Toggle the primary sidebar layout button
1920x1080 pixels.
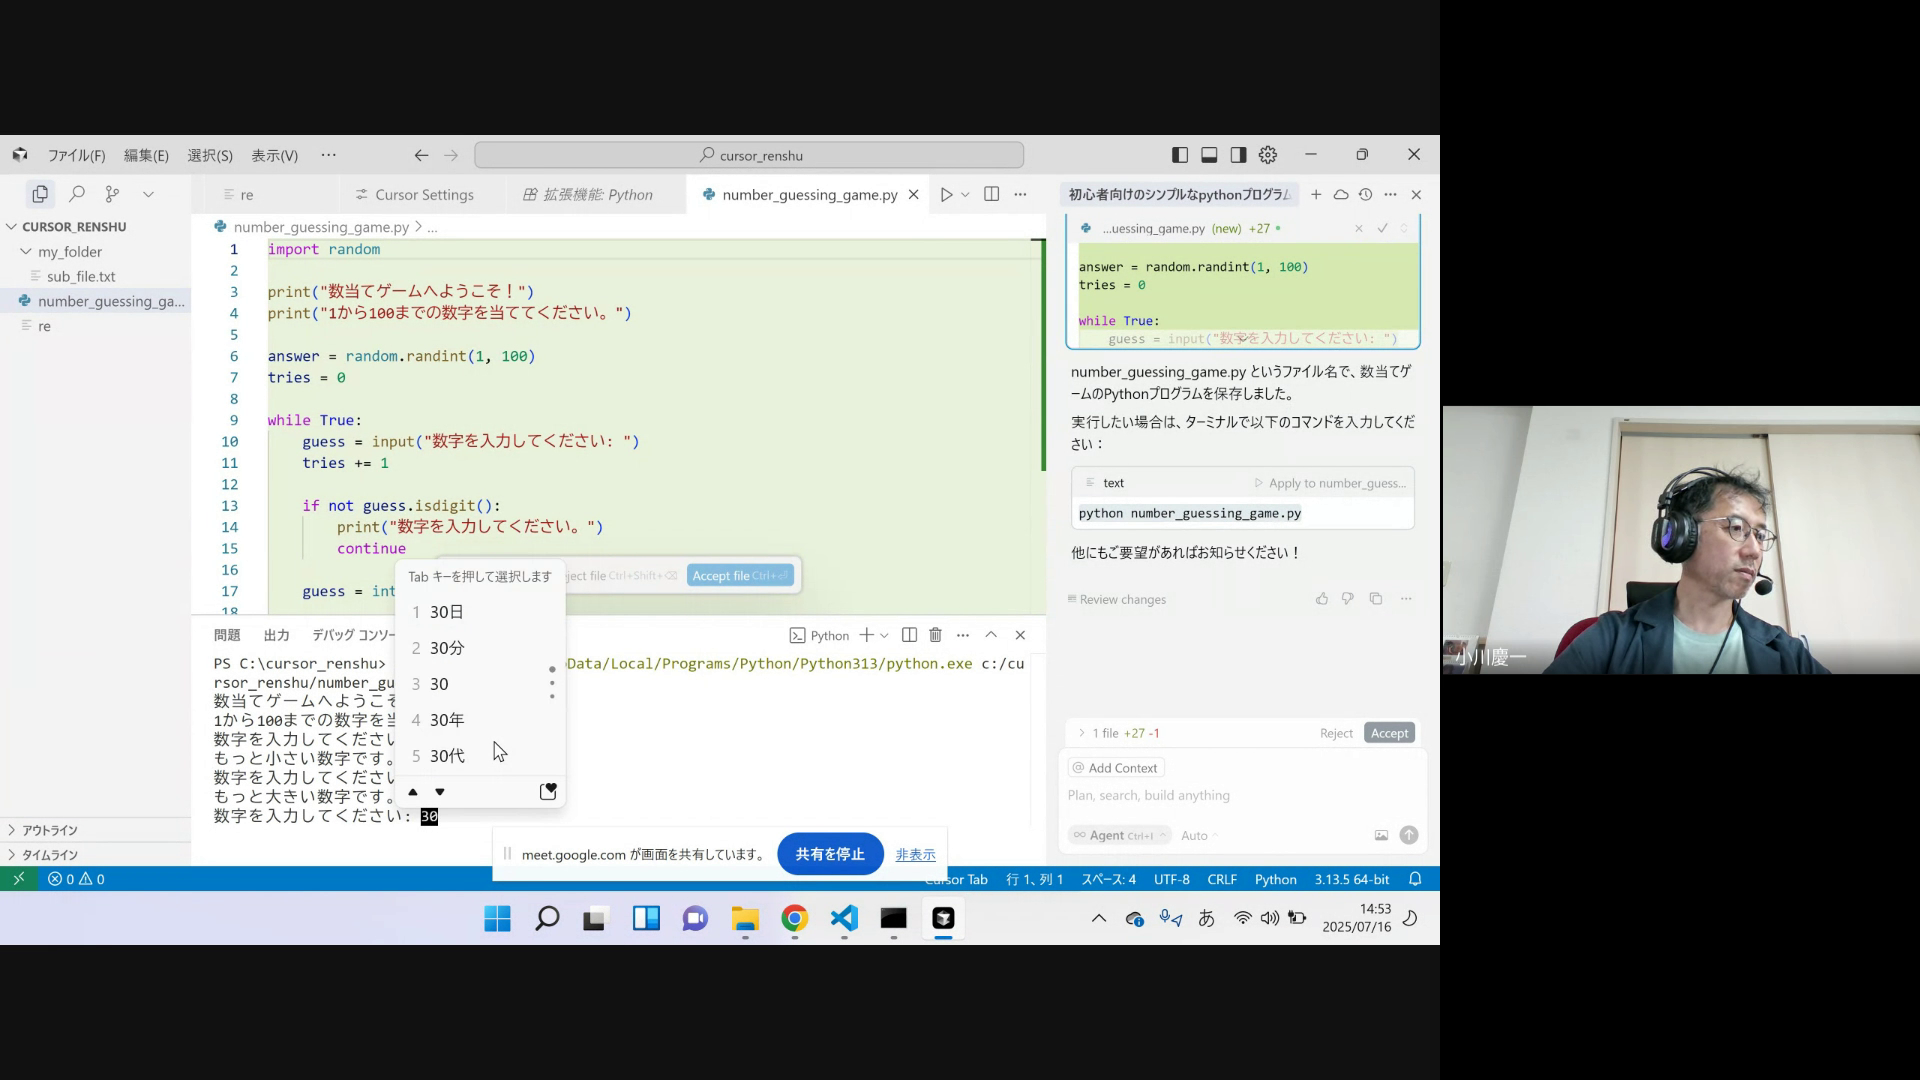1180,155
